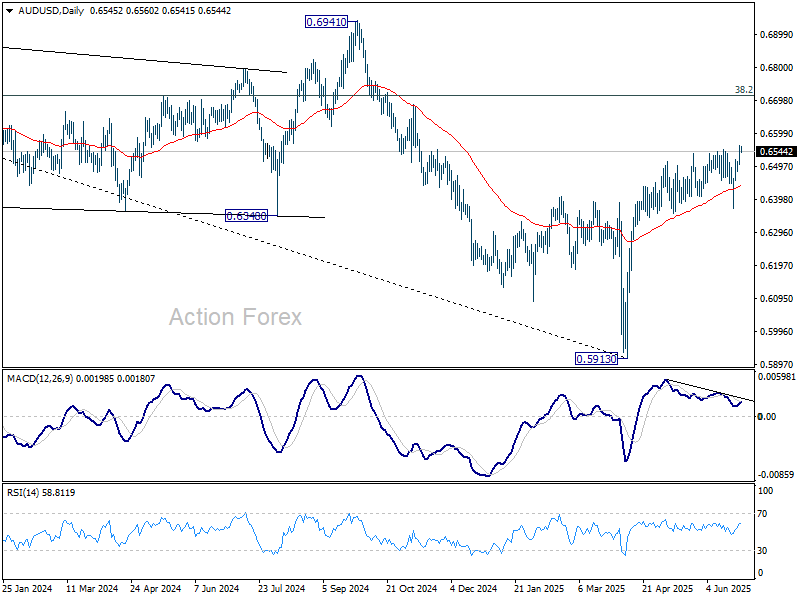Select the MACD(12,26,9) indicator label
Image resolution: width=800 pixels, height=600 pixels.
(40, 379)
